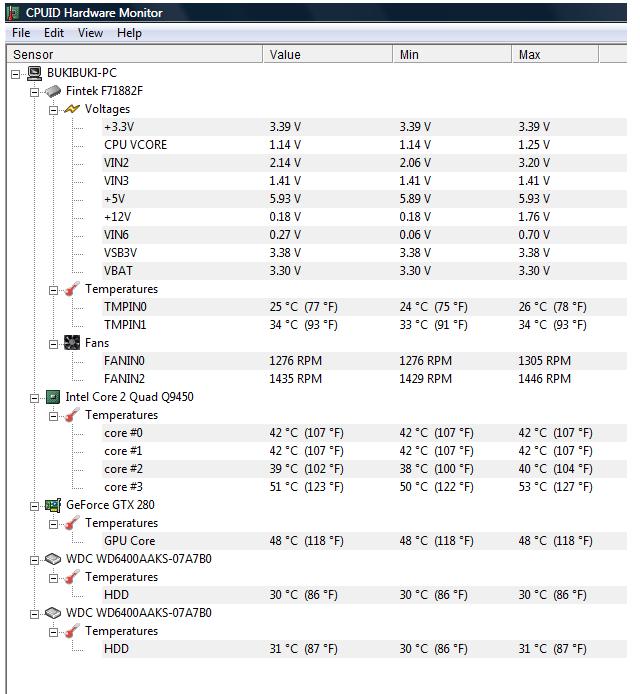Collapse the Voltages group
Image resolution: width=640 pixels, height=694 pixels.
53,110
